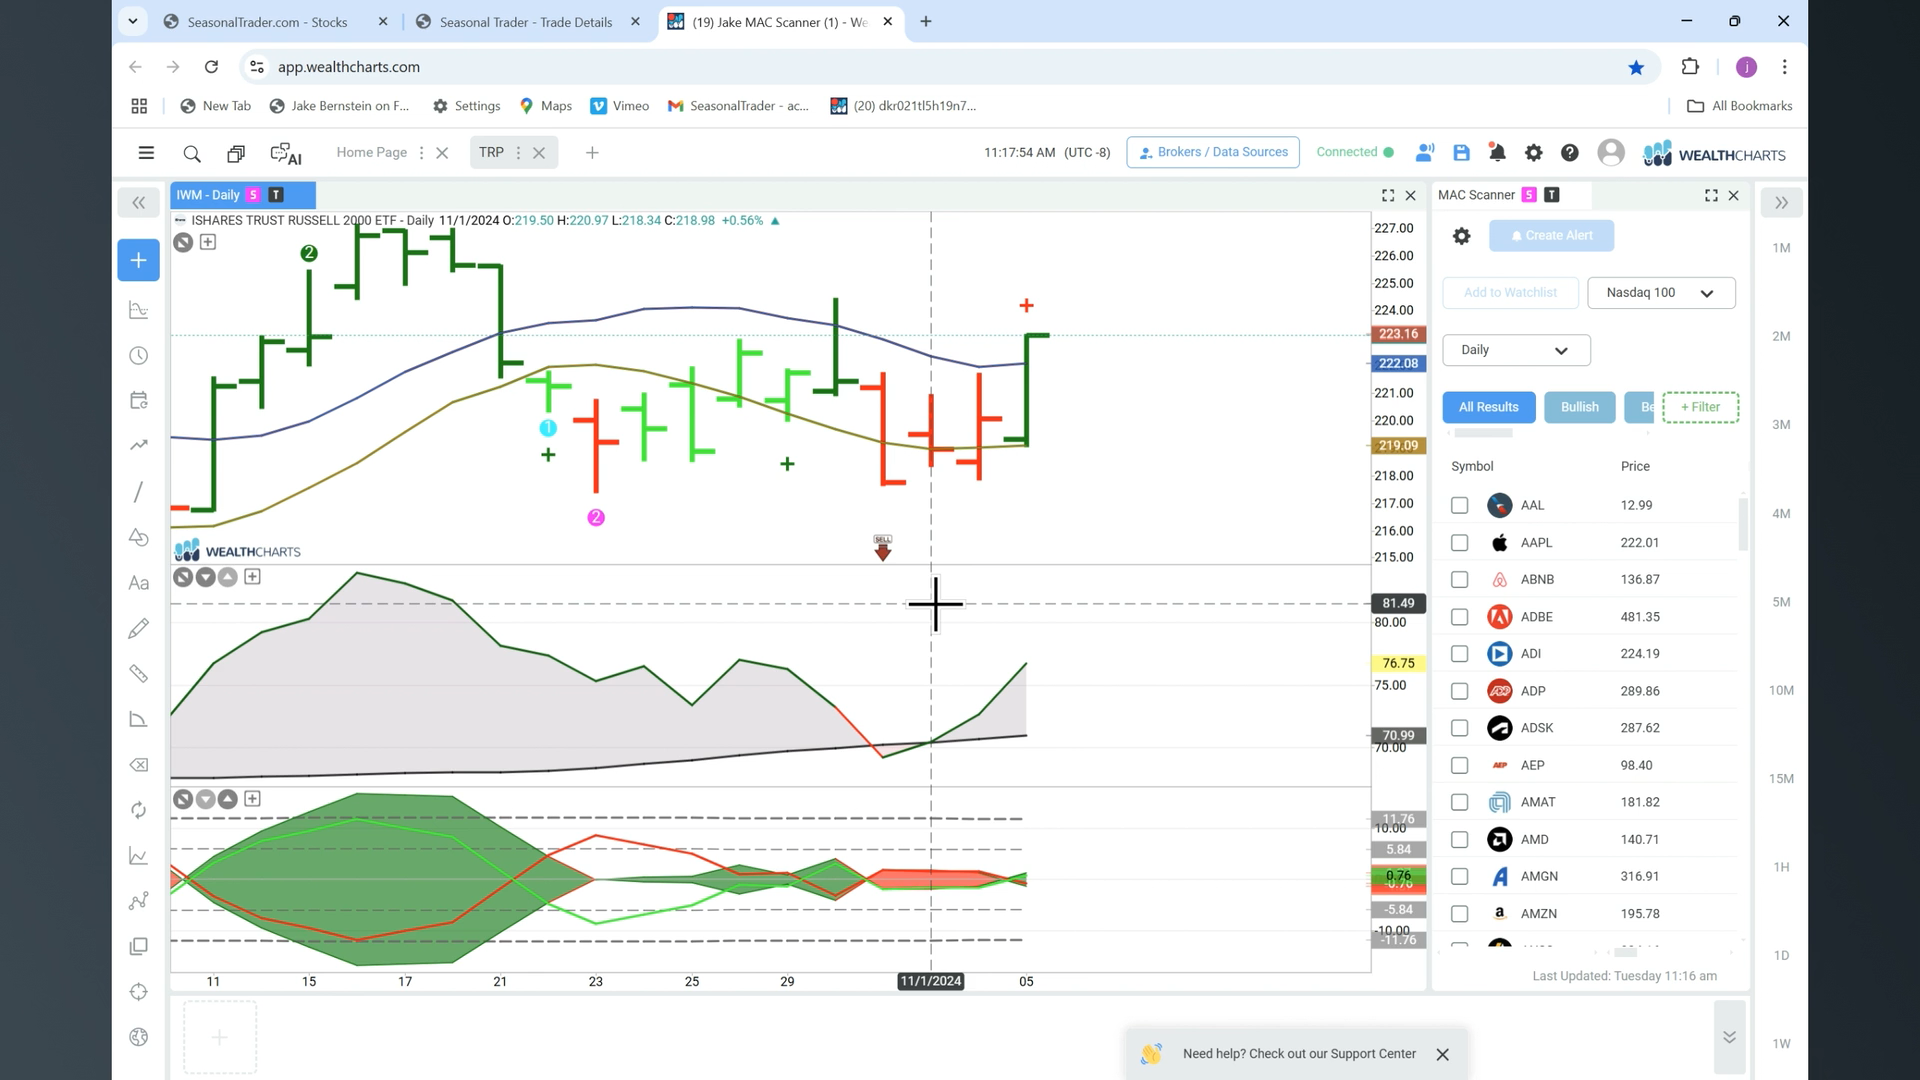Expand right panel with double chevron
Screen dimensions: 1920x1080
point(1781,203)
